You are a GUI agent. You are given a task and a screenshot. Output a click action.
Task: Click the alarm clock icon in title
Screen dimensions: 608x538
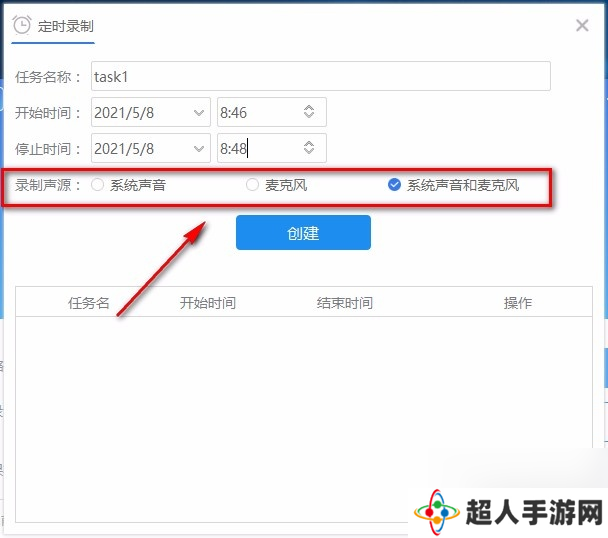(x=21, y=25)
